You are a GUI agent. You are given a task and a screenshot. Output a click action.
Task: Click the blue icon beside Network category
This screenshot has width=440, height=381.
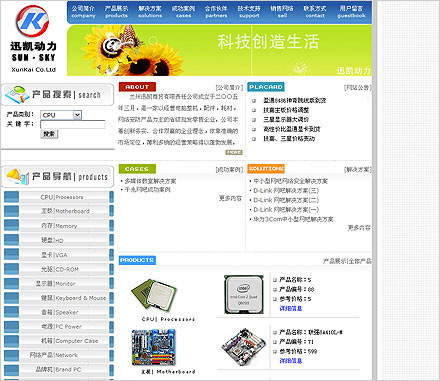point(11,355)
